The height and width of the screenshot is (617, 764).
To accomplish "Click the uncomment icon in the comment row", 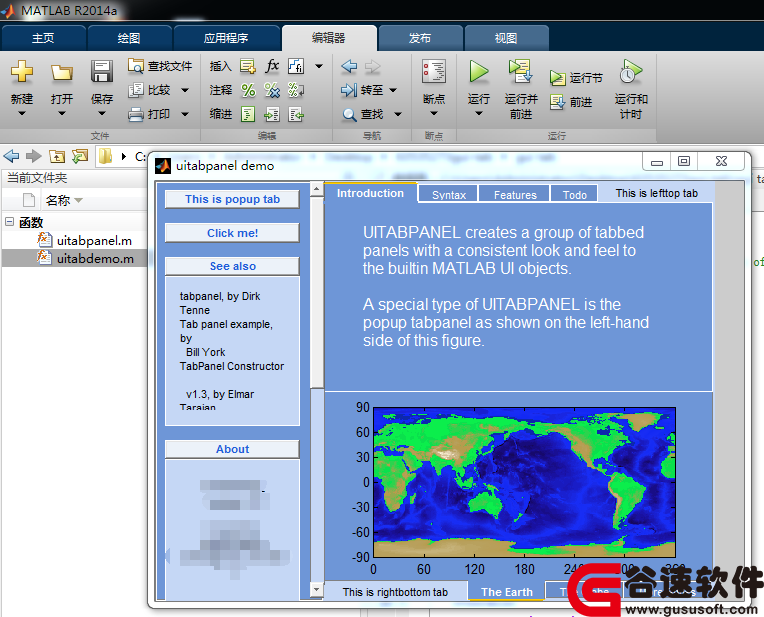I will click(x=272, y=90).
